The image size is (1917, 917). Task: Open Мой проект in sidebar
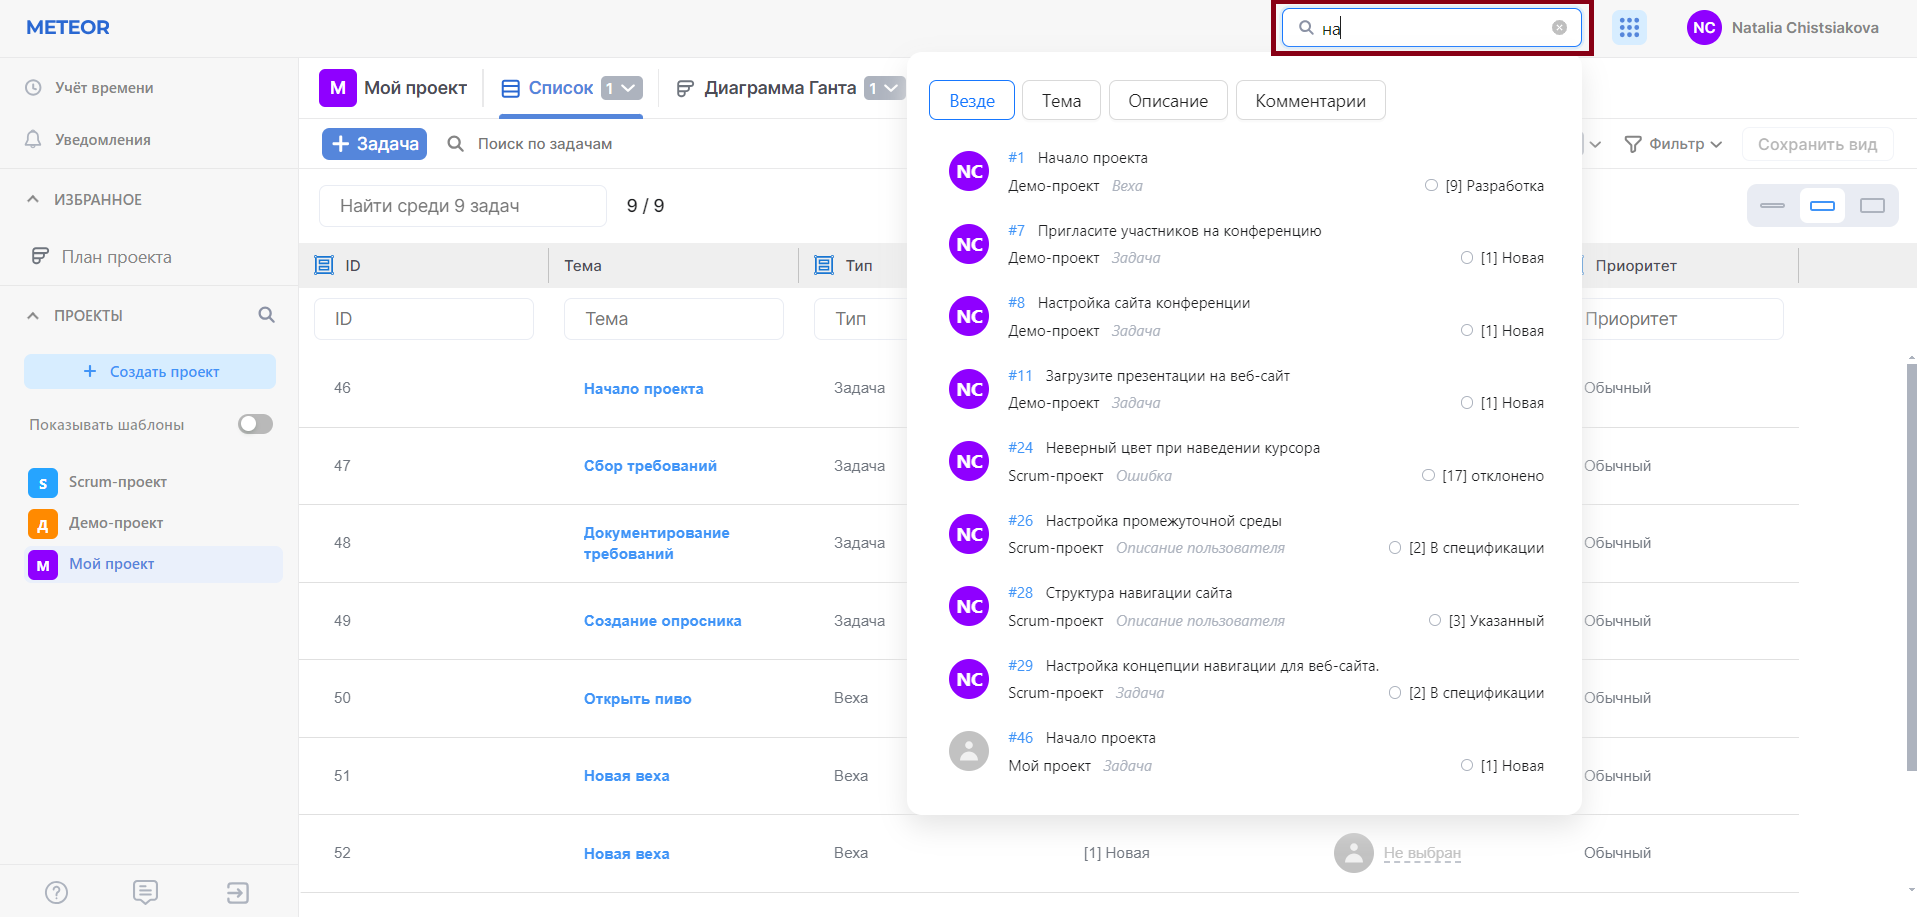[153, 564]
